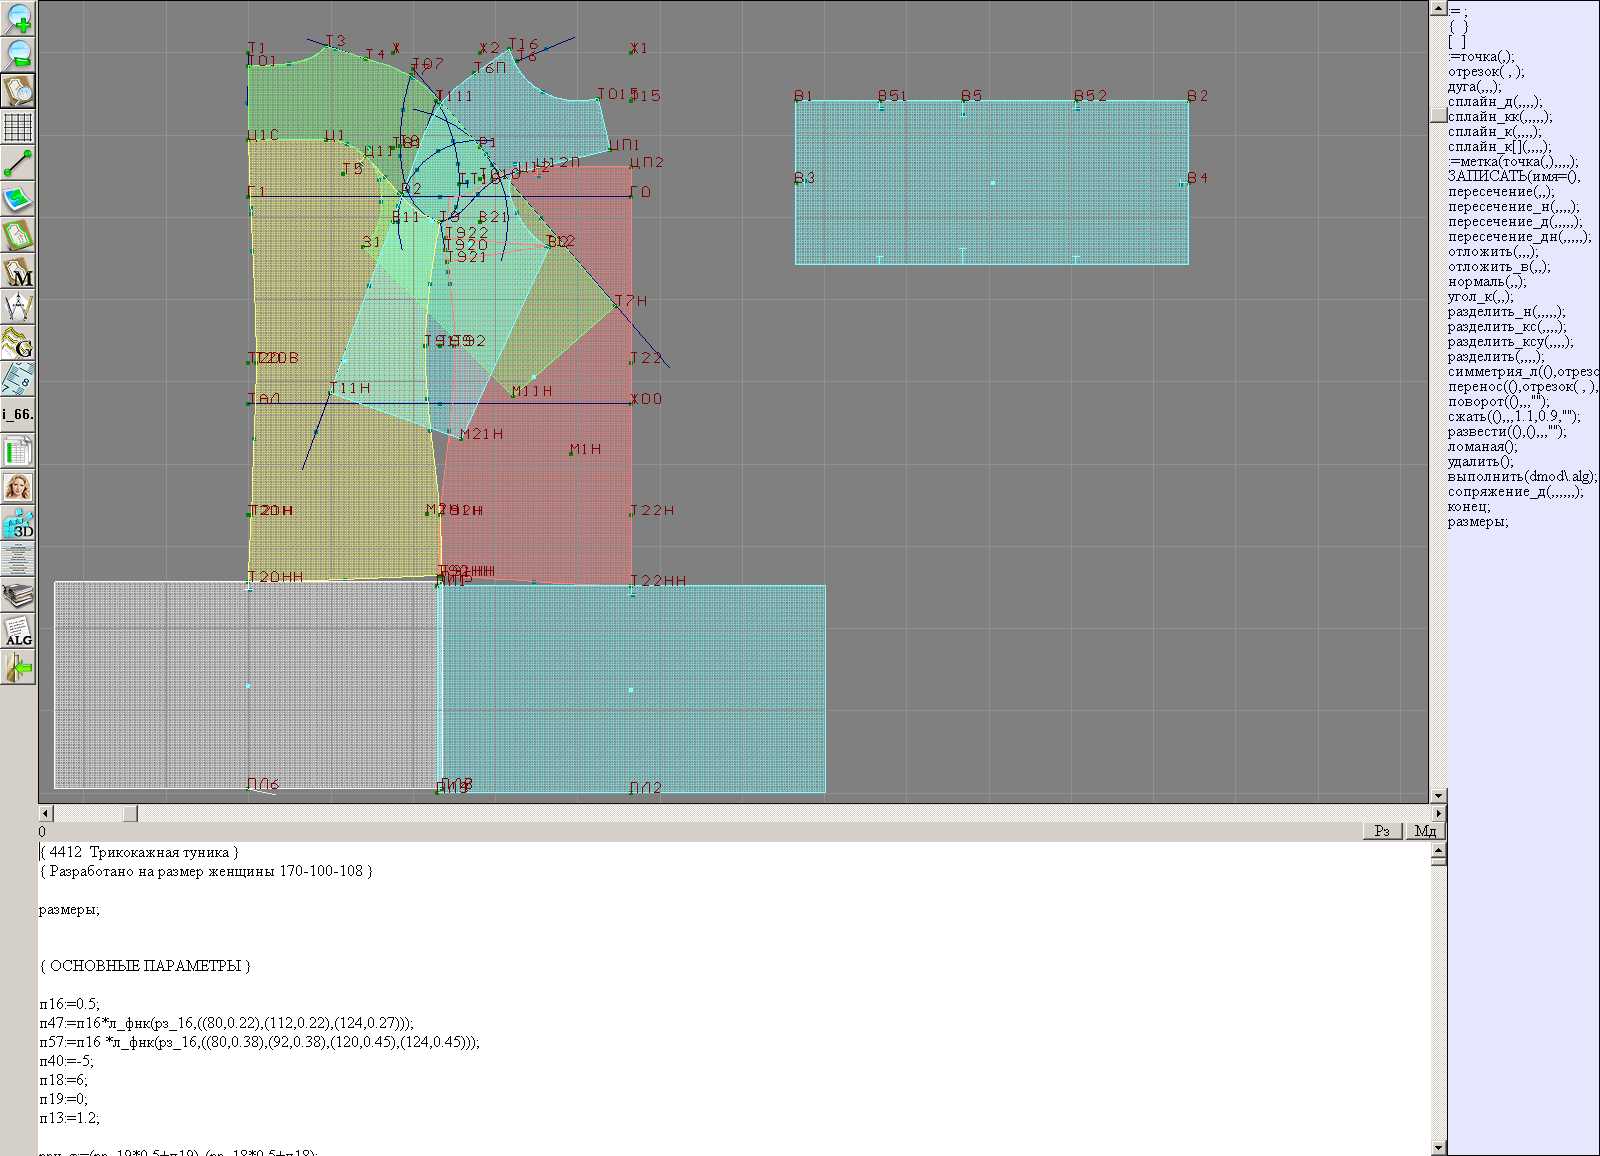Open the pattern with M icon
The image size is (1600, 1156).
tap(18, 272)
